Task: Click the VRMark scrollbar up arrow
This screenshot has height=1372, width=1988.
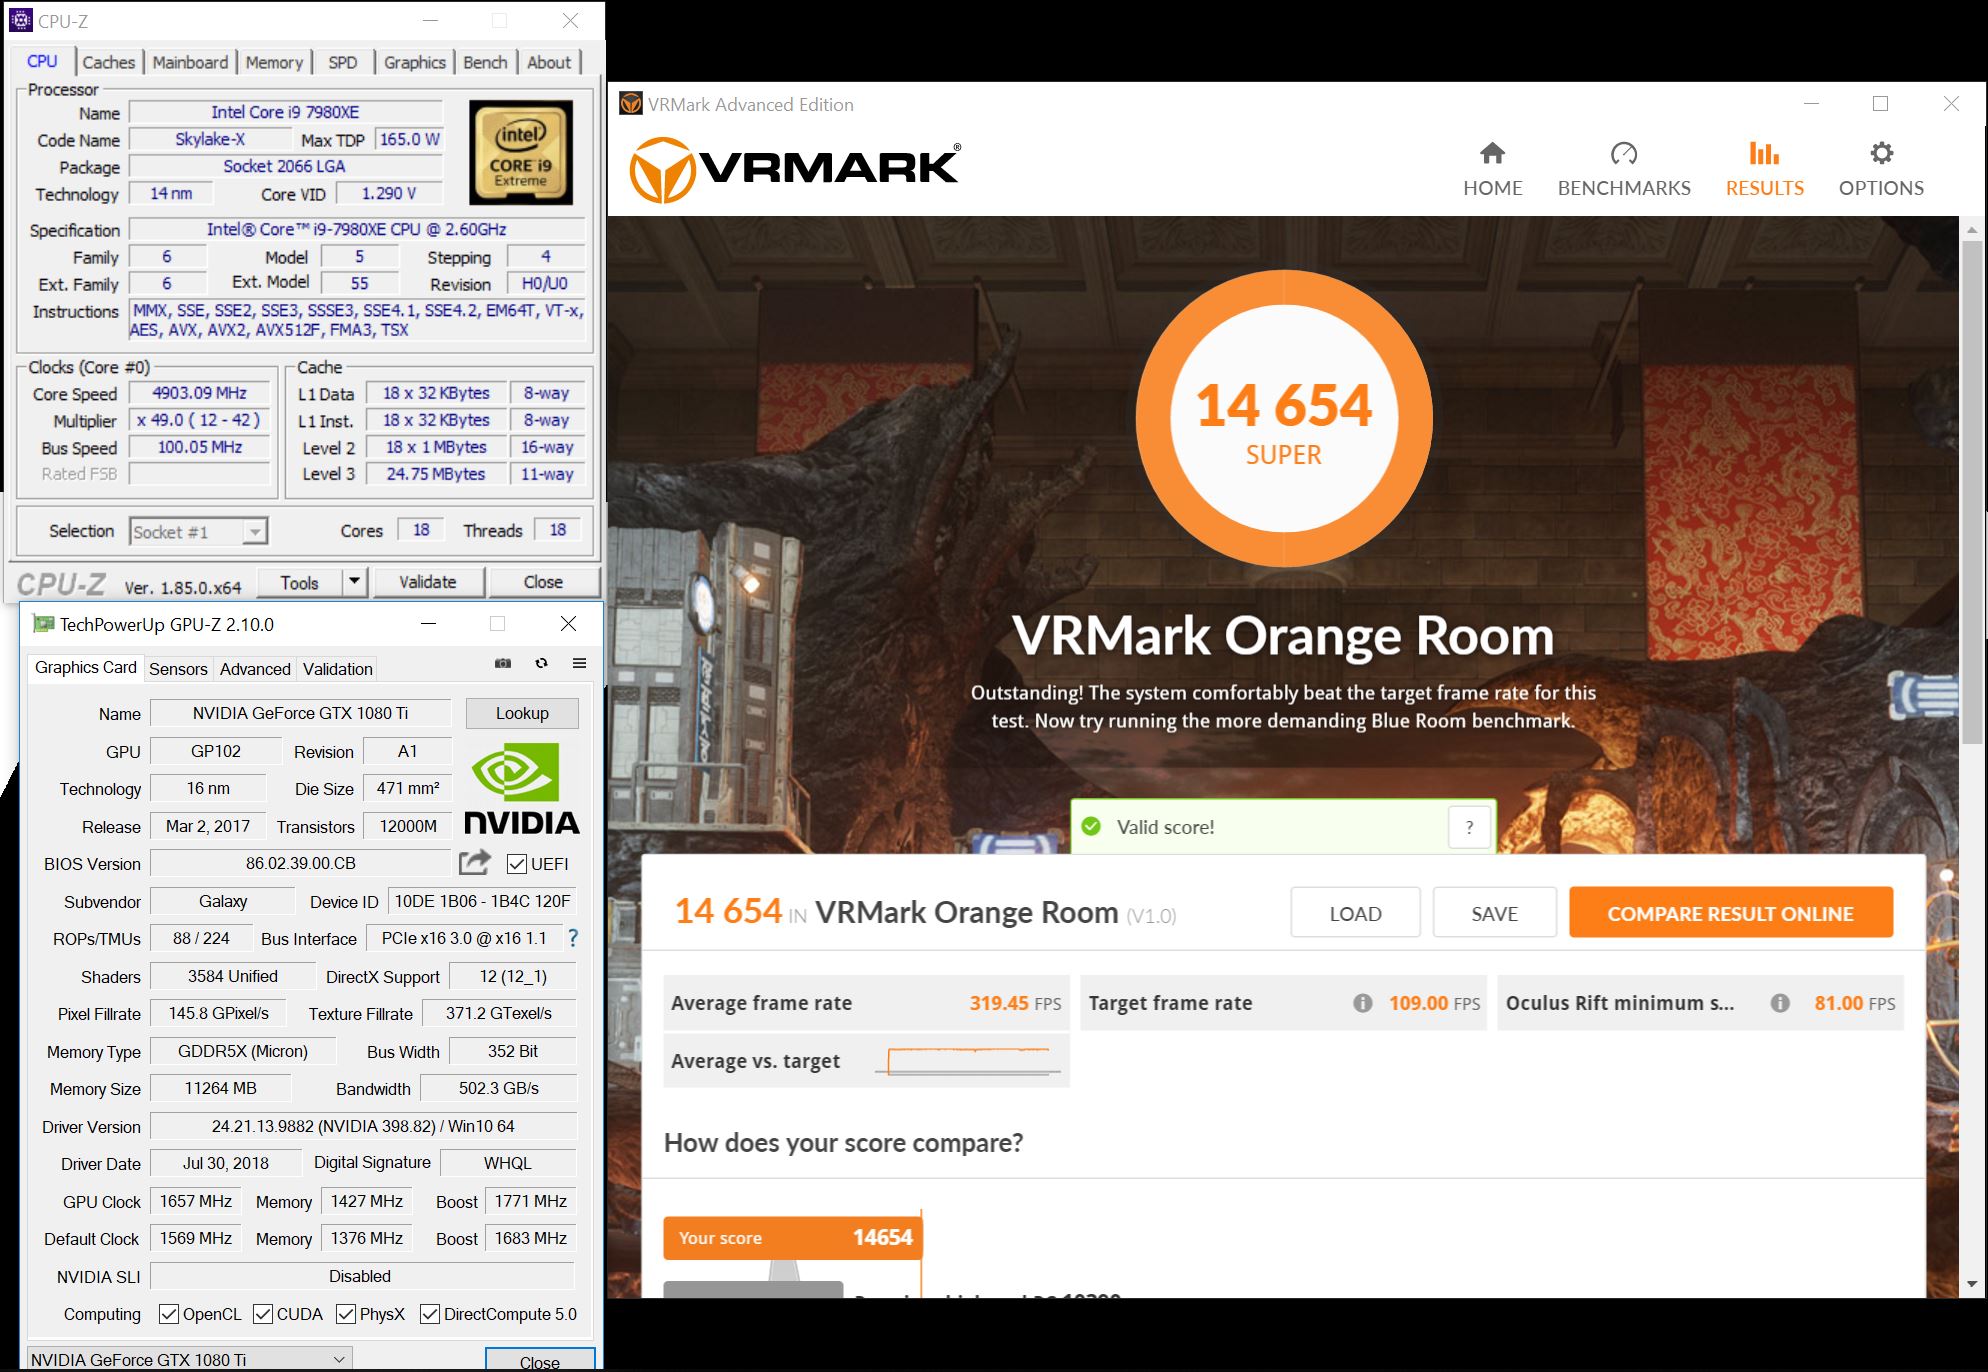Action: point(1971,230)
